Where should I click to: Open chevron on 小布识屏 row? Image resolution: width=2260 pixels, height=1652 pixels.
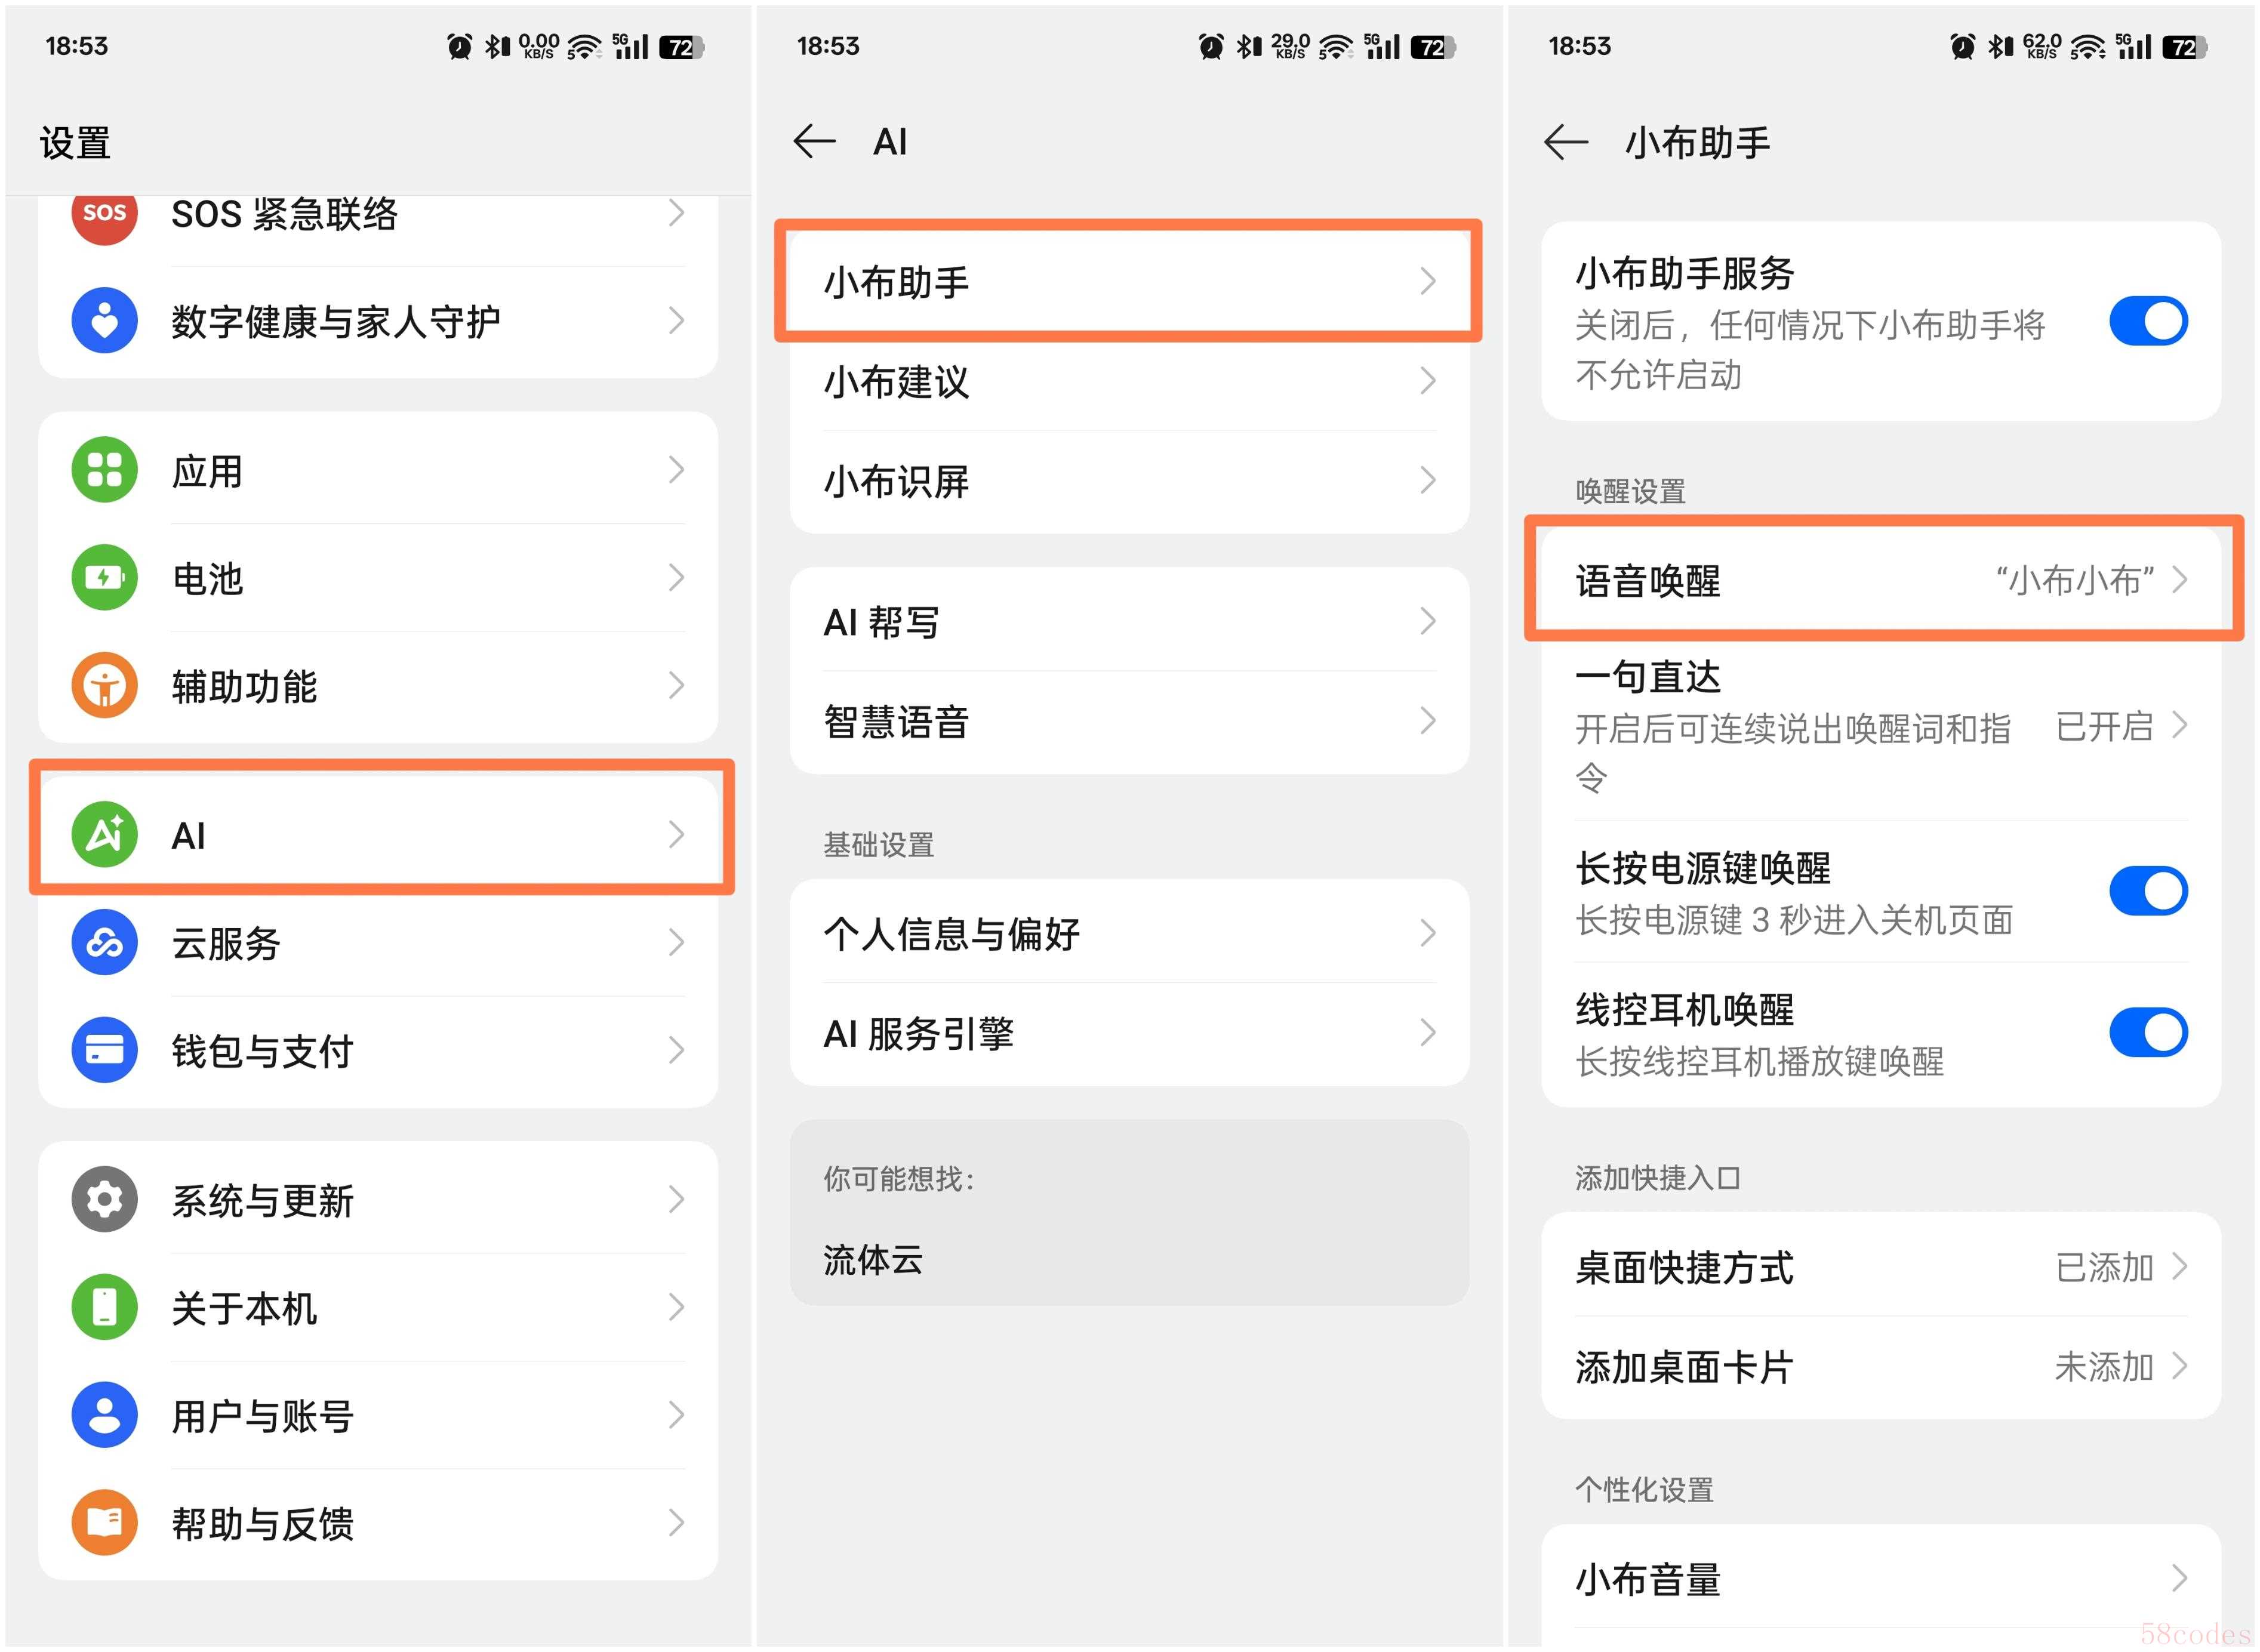(x=1428, y=481)
